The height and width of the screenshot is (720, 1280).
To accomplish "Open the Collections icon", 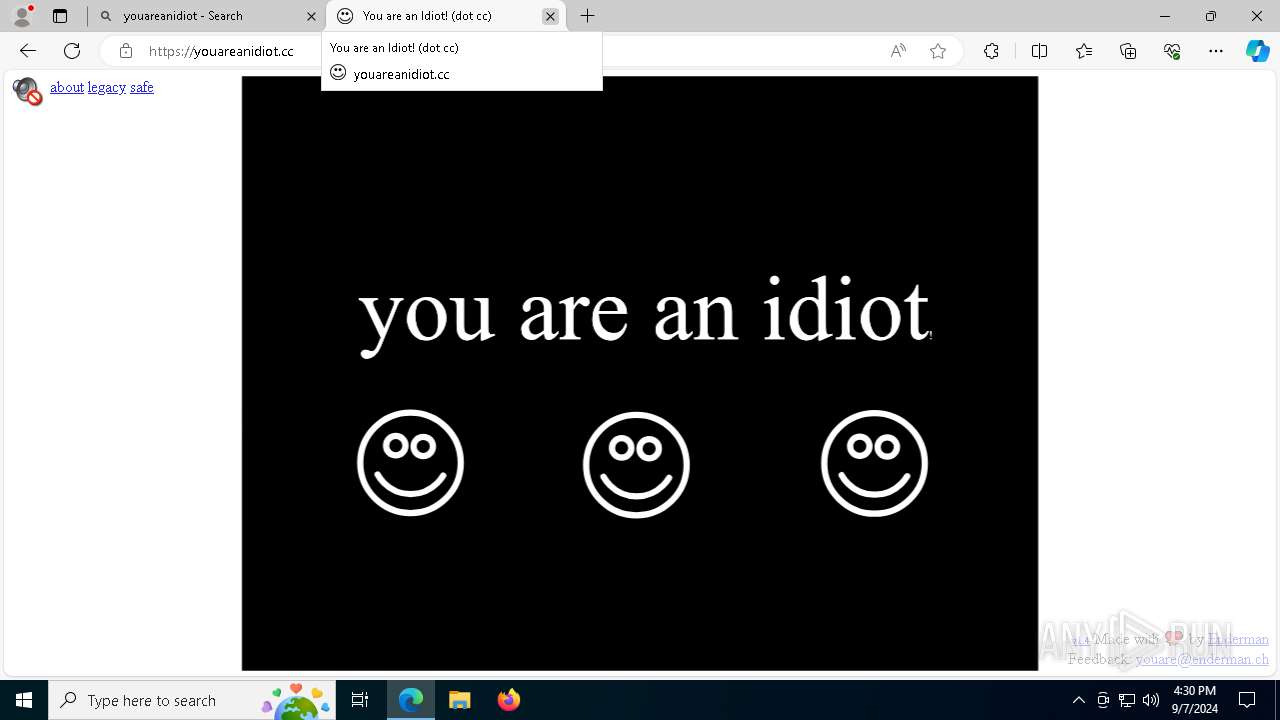I will [1128, 51].
